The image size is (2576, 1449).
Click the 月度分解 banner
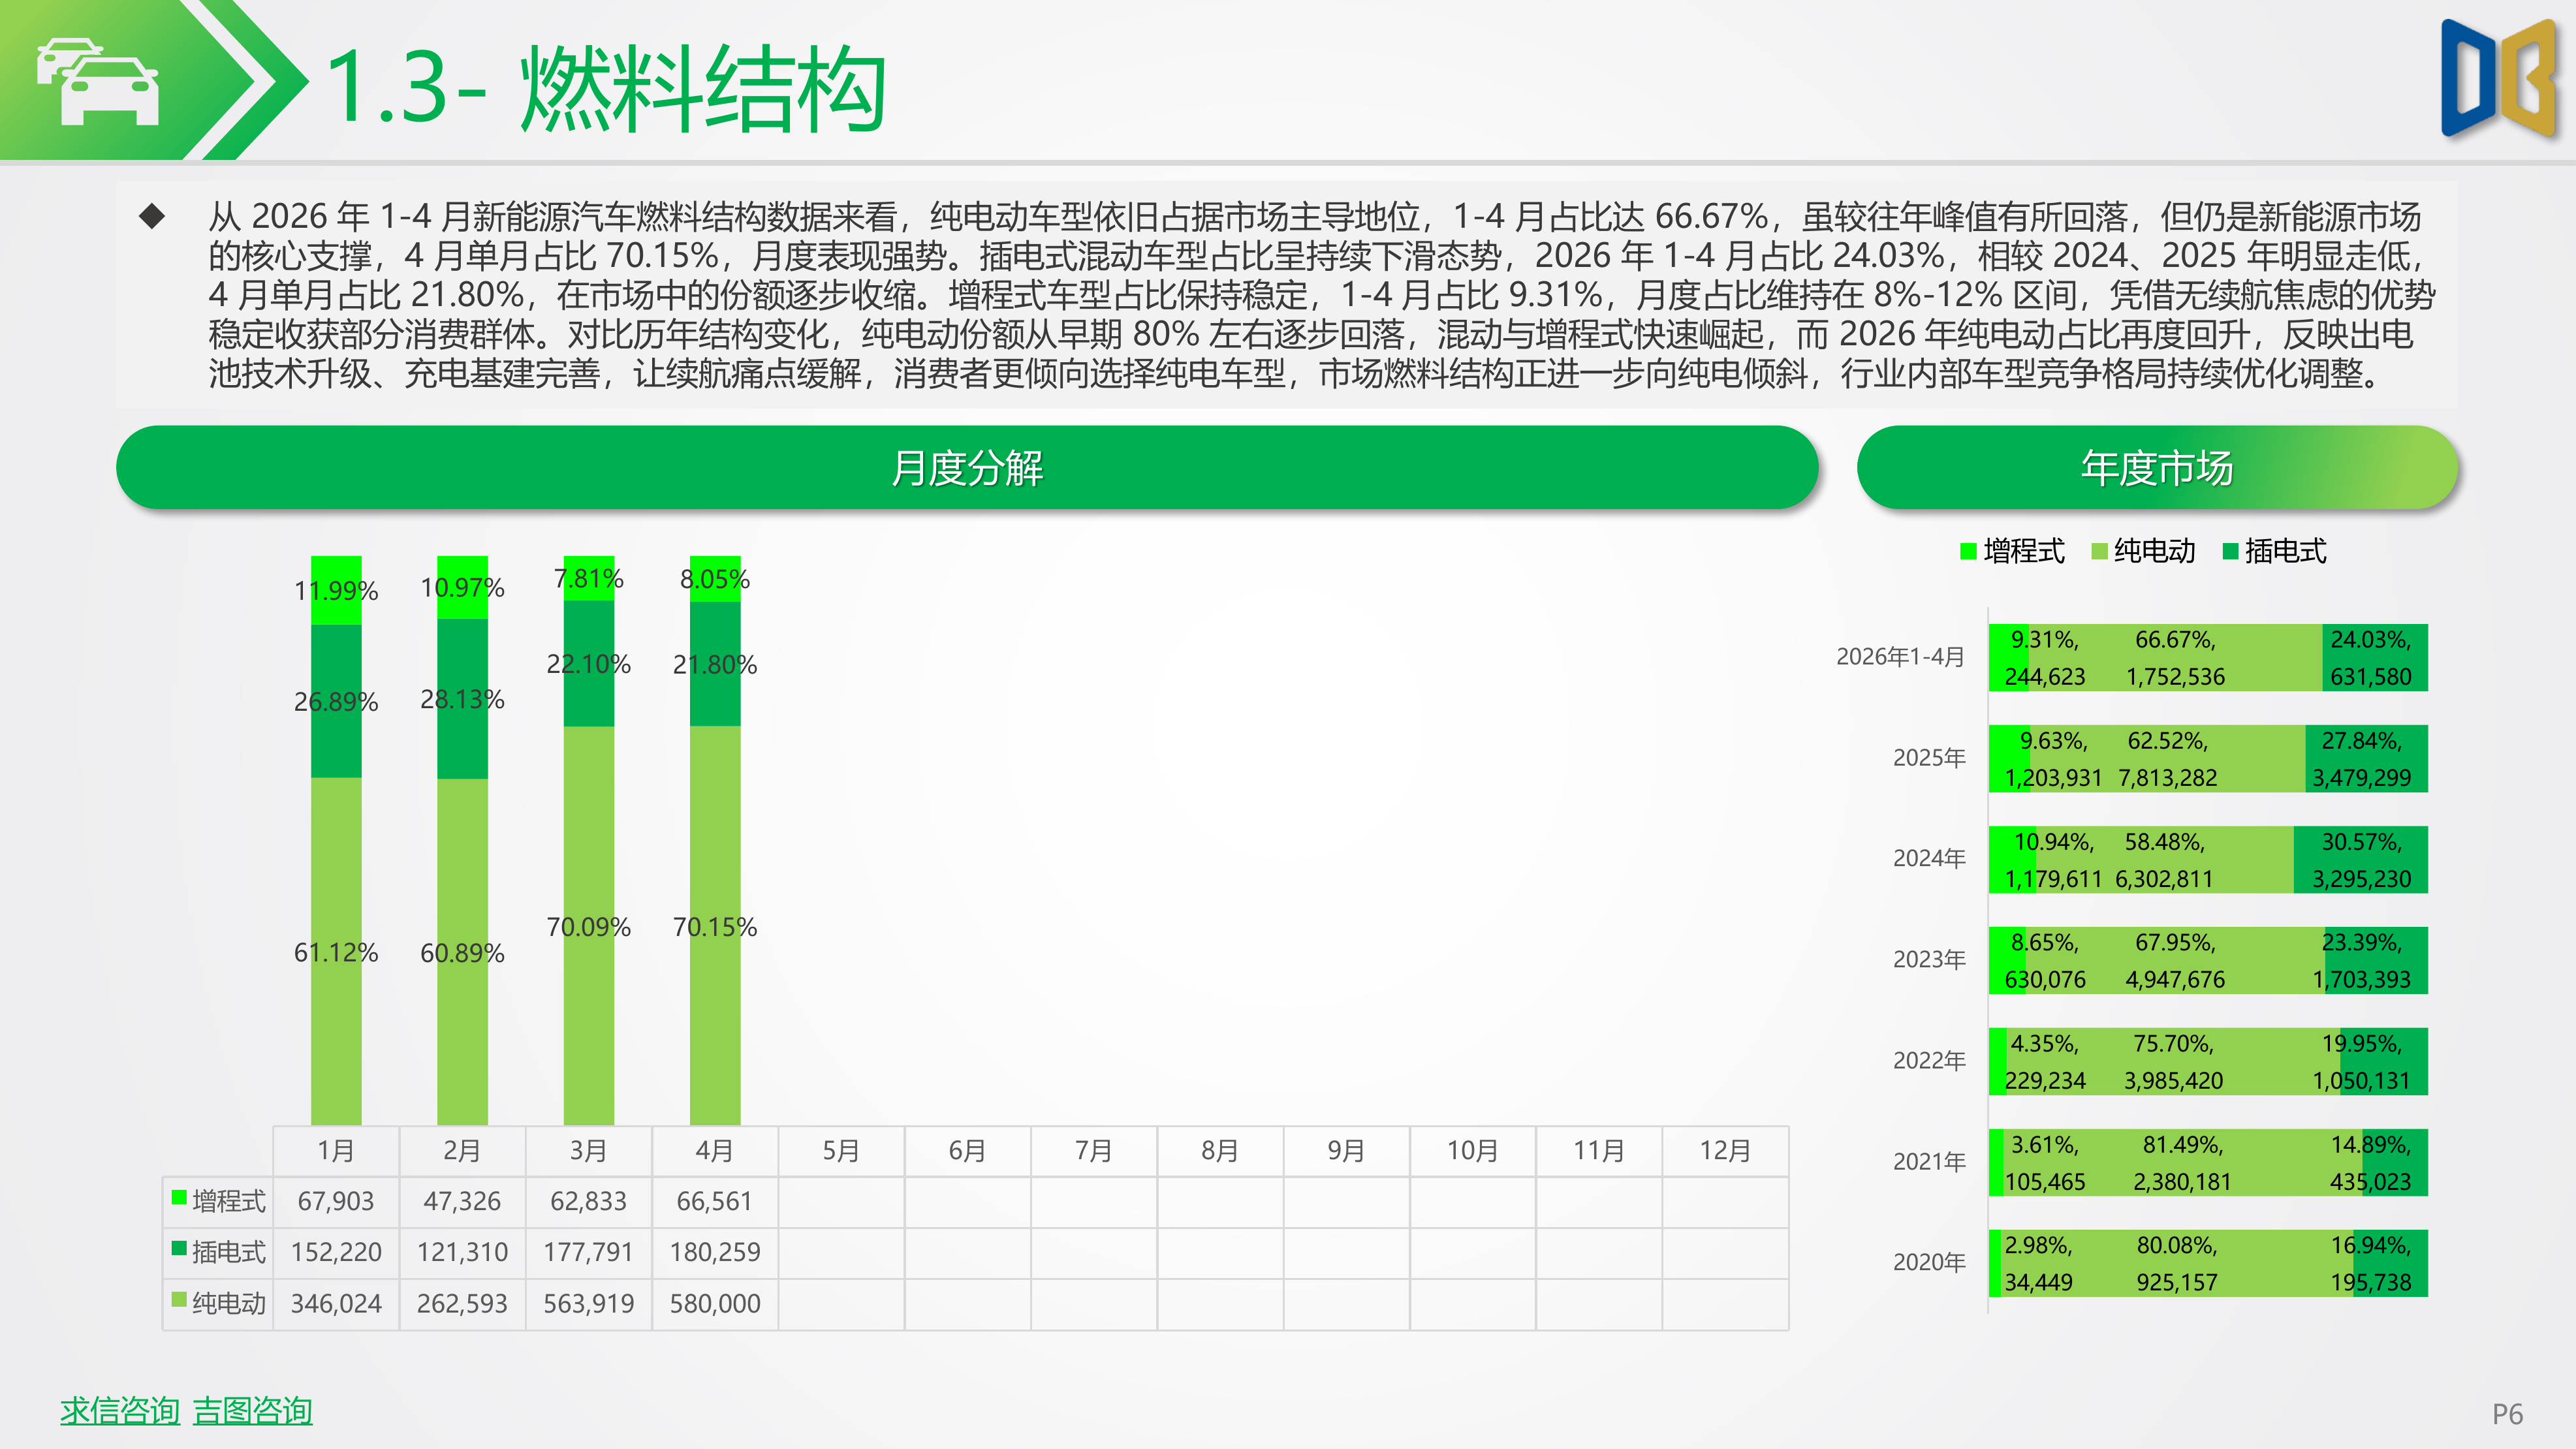pyautogui.click(x=967, y=467)
